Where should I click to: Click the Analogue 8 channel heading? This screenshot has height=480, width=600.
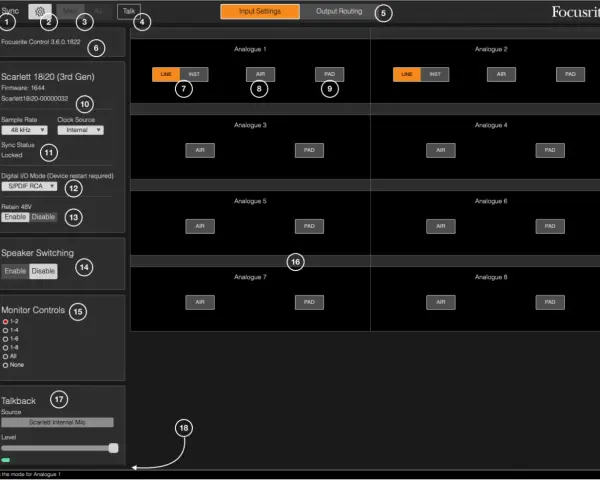491,277
